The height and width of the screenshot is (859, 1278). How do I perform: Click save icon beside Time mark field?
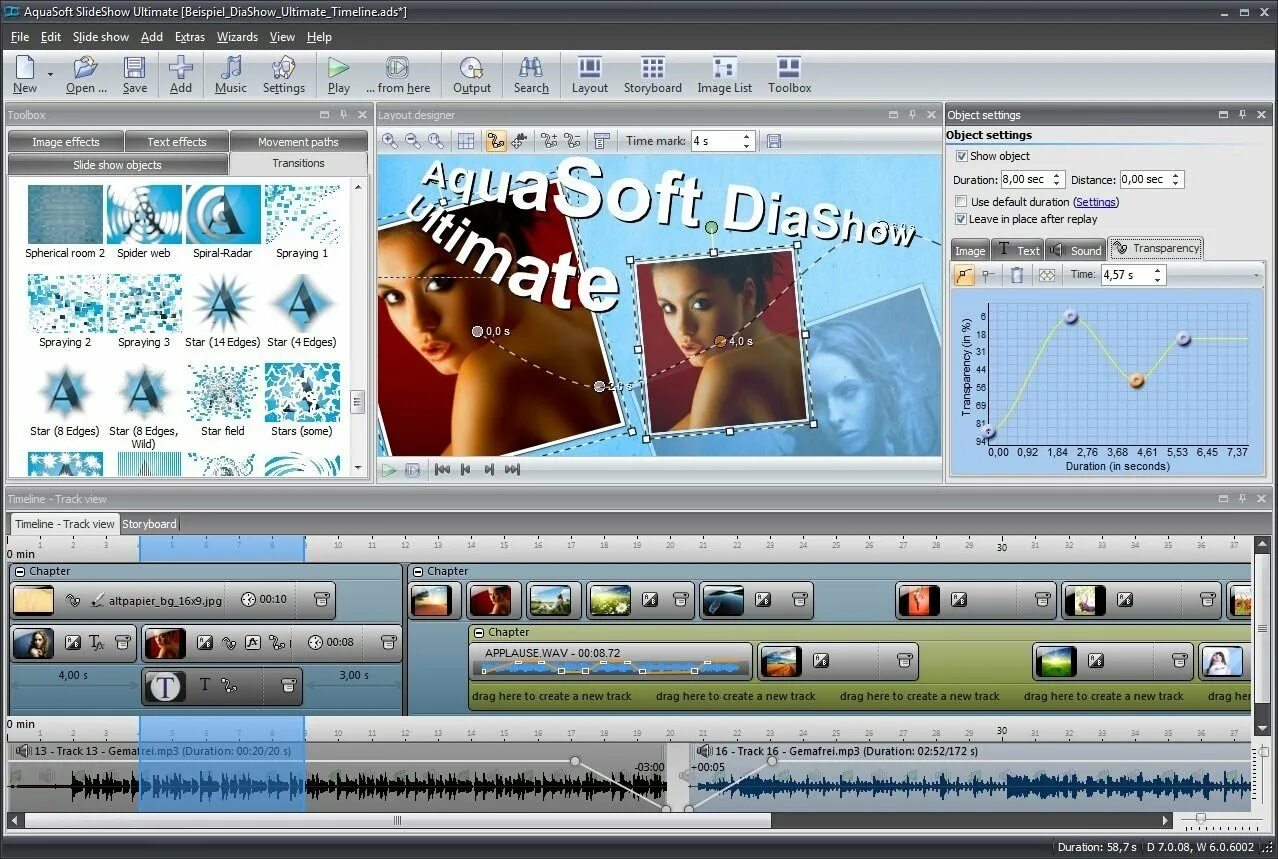(x=774, y=141)
